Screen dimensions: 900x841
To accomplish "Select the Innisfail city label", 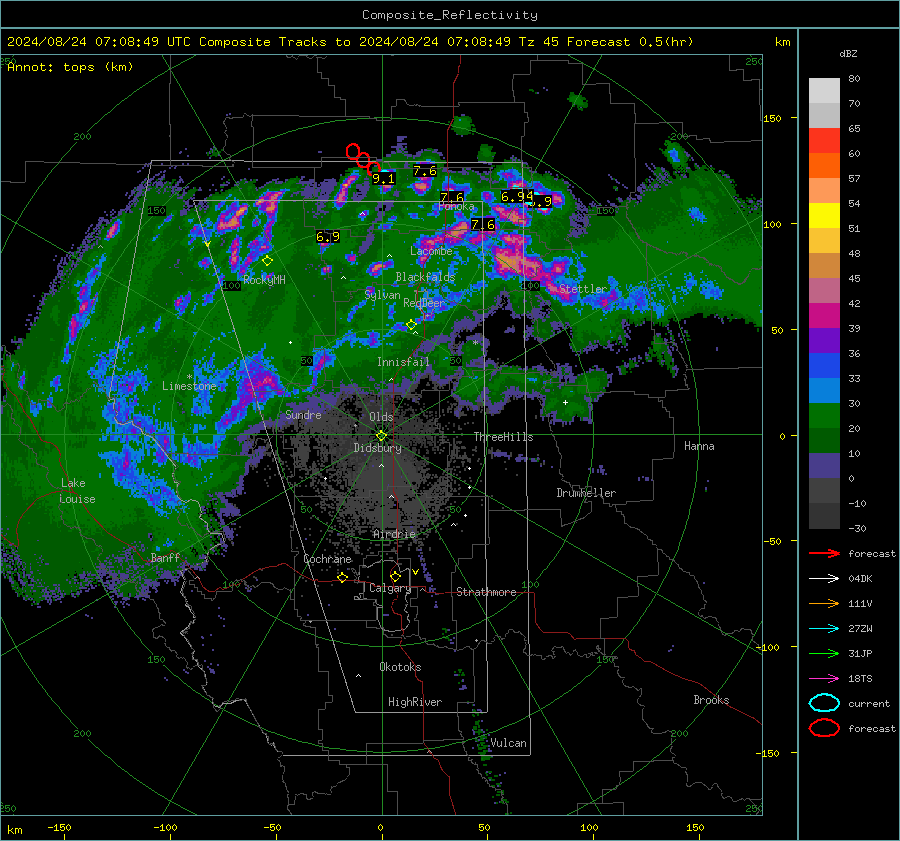I will click(x=403, y=362).
